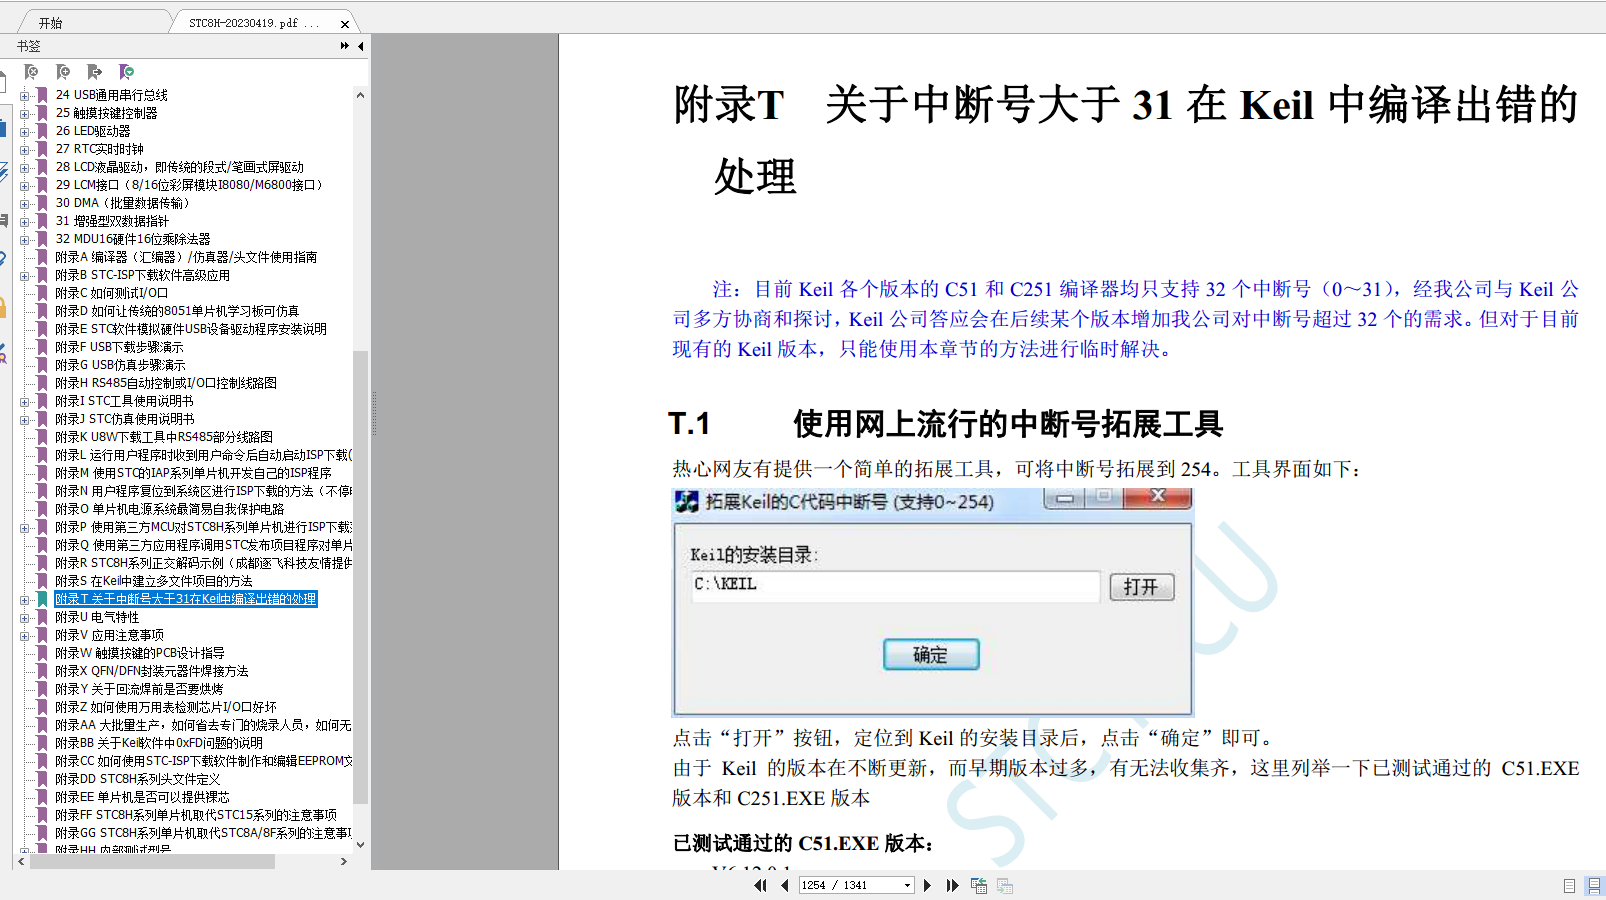The image size is (1606, 900).
Task: Open bookmark 附录D 如何让传统的8051单片机学习板可仿真
Action: point(177,311)
